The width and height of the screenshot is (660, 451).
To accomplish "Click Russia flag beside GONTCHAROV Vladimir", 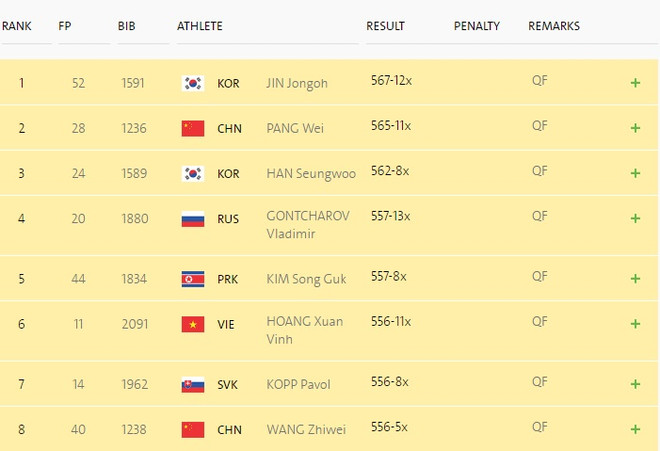I will point(193,219).
